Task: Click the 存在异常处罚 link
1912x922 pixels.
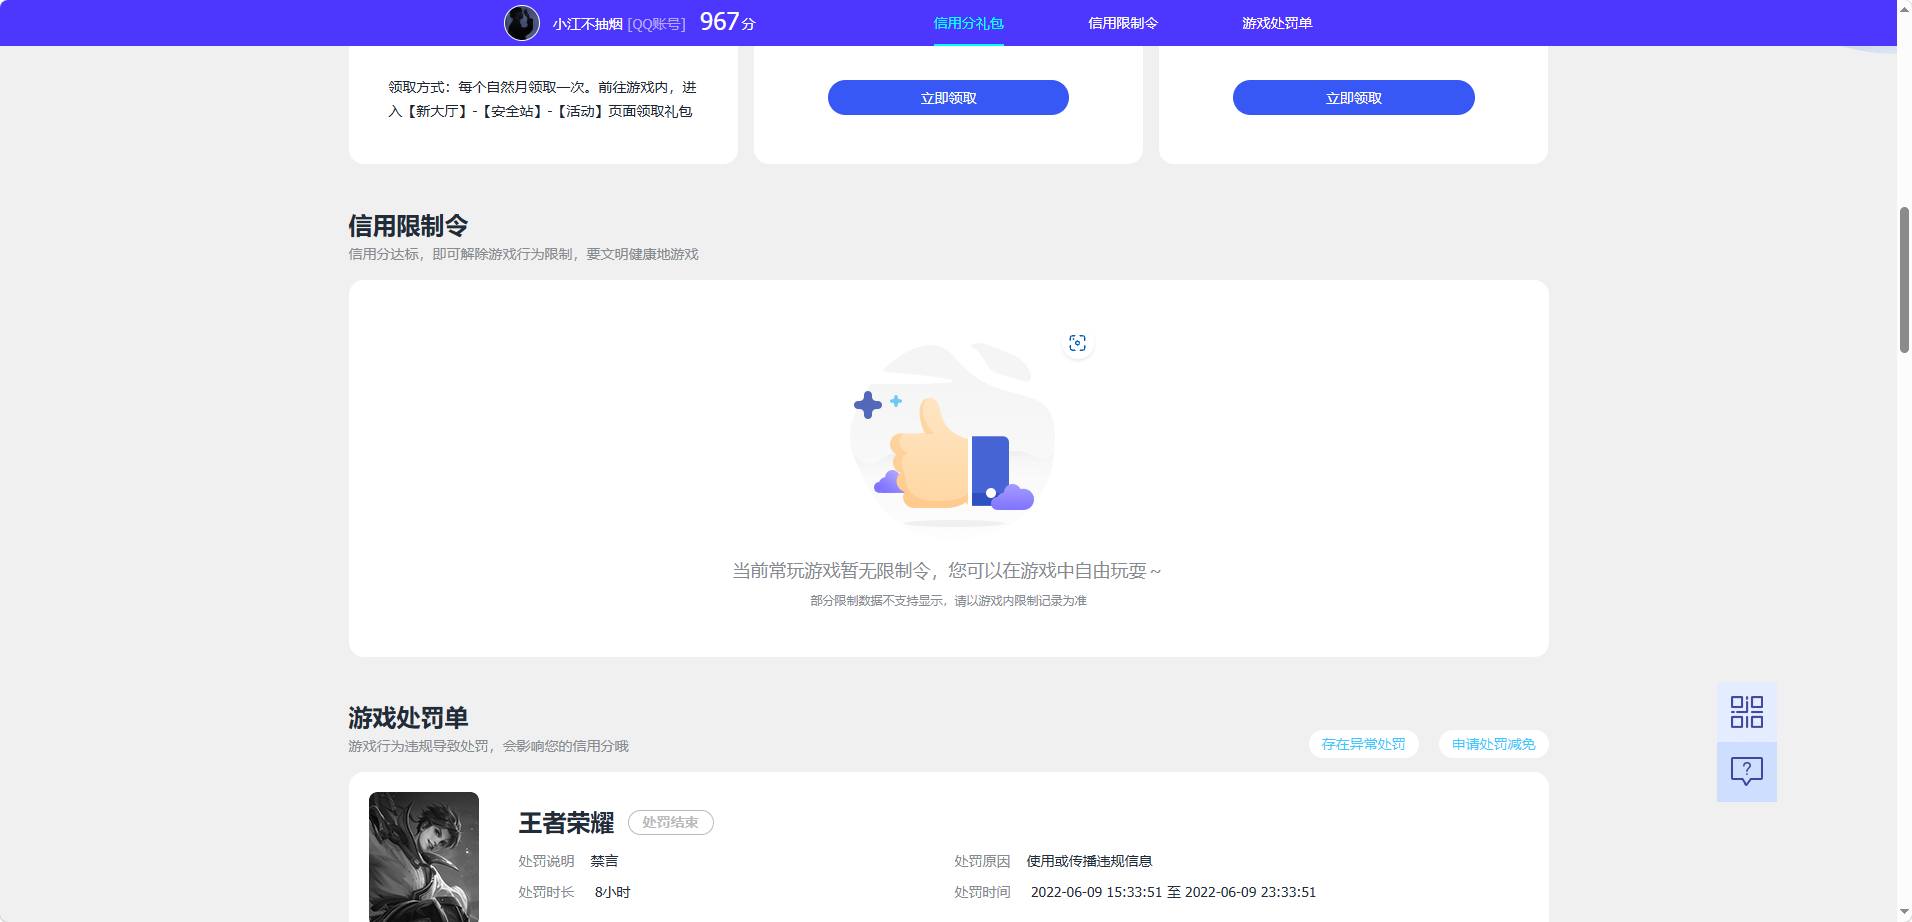Action: coord(1363,744)
